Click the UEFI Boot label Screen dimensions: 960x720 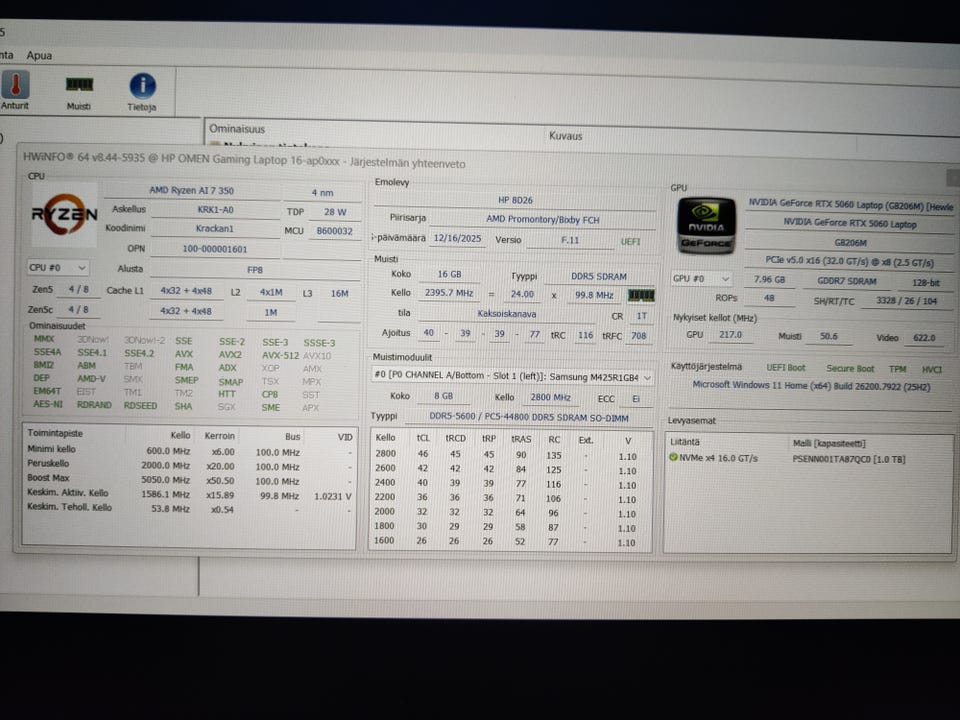click(x=786, y=367)
